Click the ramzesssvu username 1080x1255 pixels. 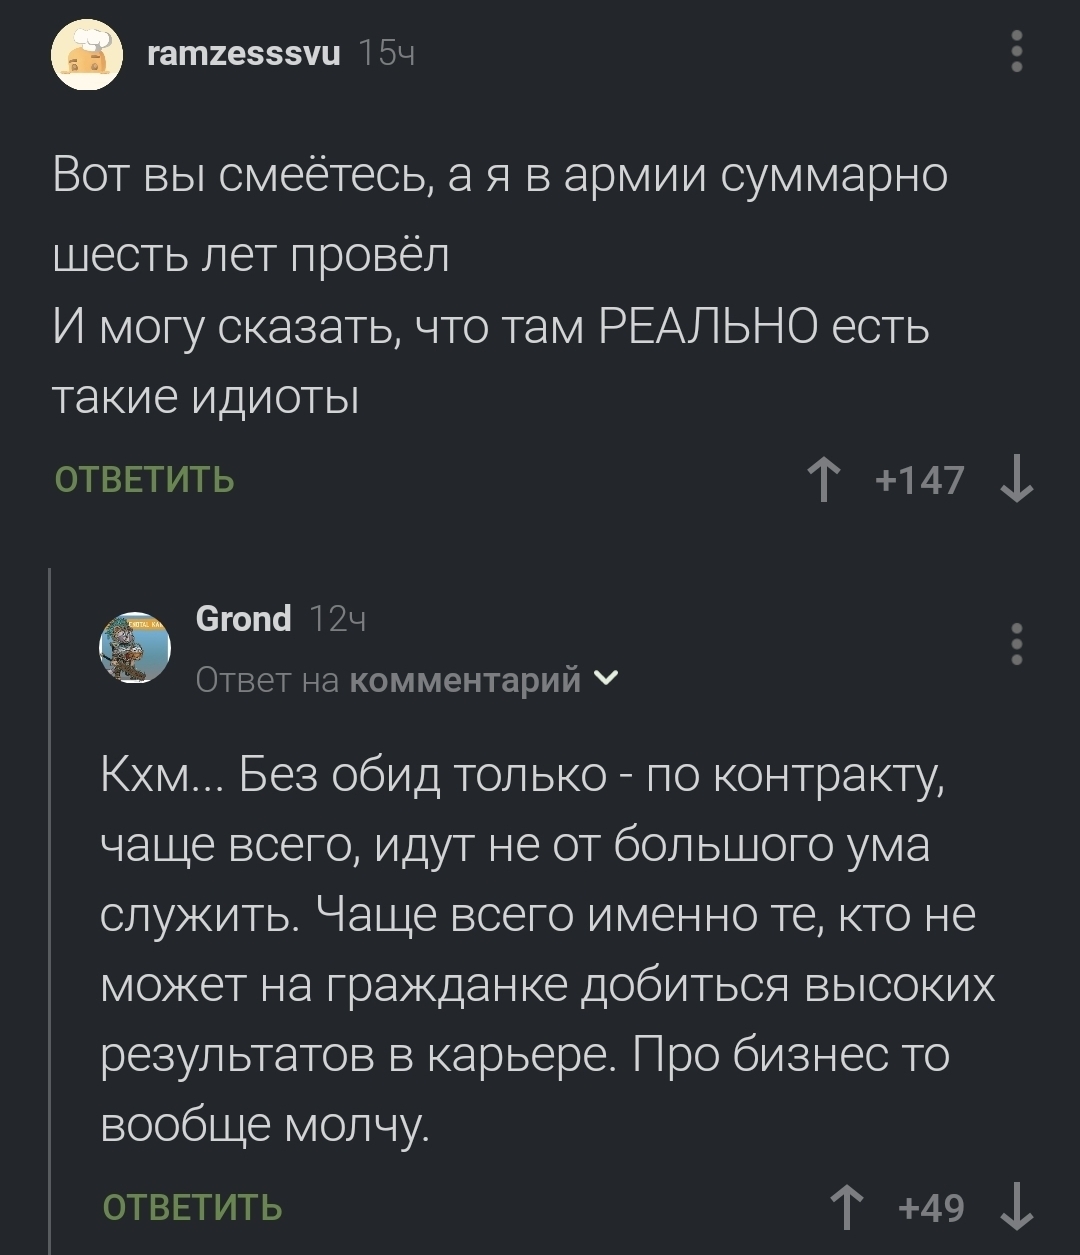click(x=244, y=53)
